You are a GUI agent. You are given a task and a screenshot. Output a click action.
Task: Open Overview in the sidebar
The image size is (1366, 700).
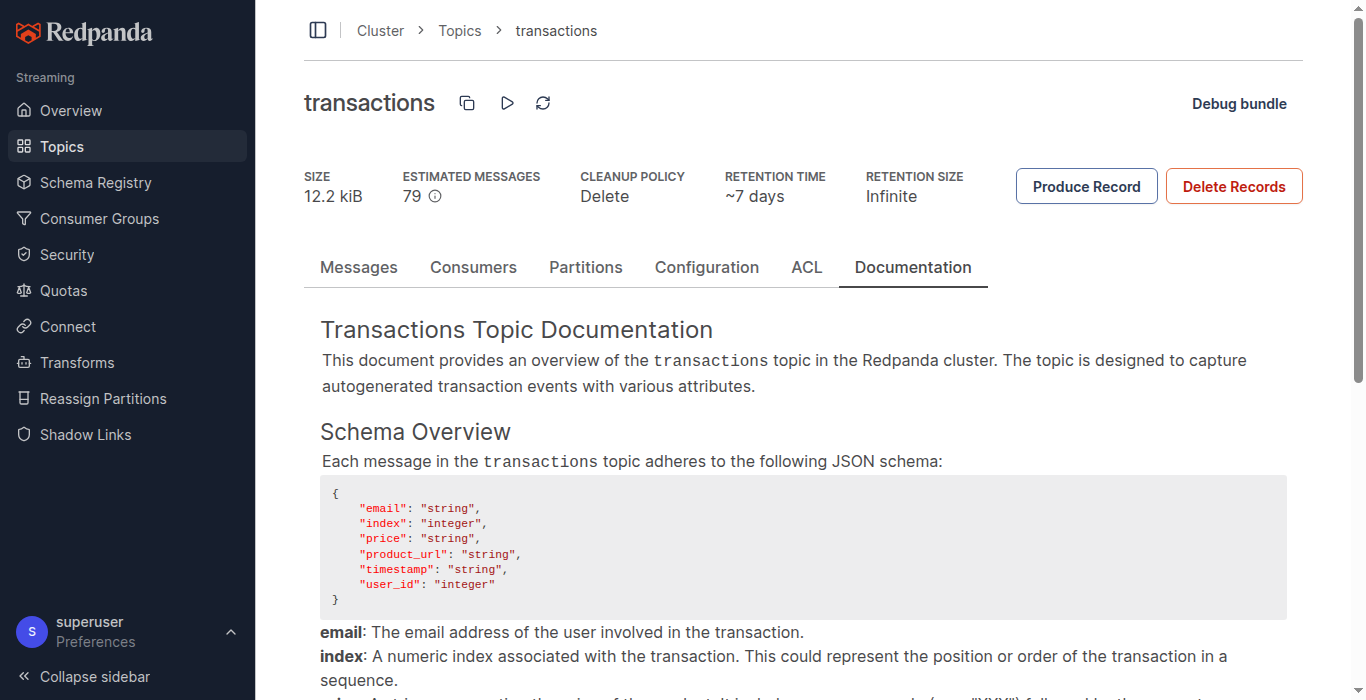(x=127, y=111)
